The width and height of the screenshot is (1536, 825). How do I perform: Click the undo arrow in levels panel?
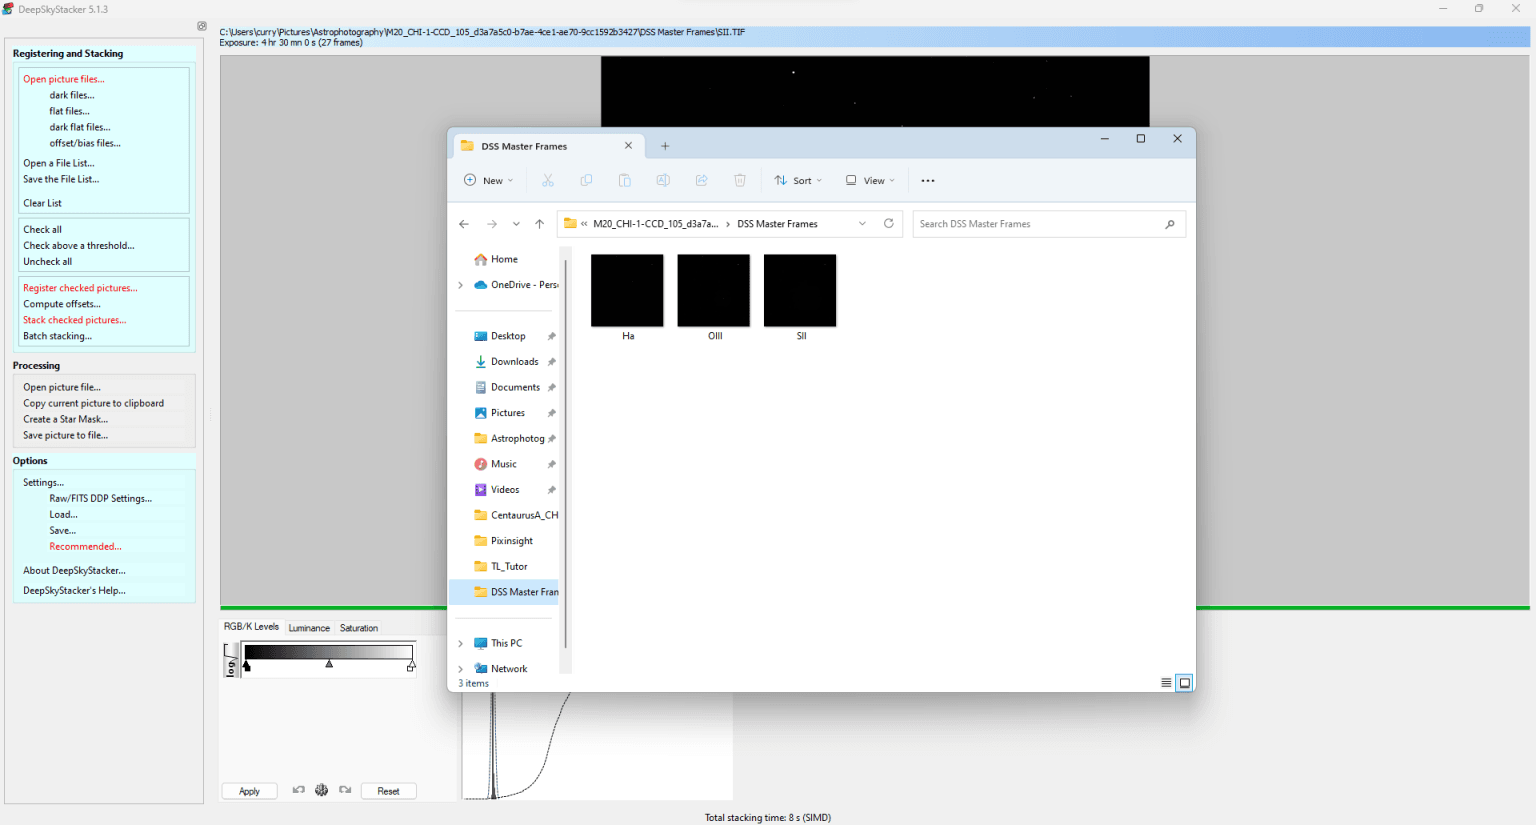click(298, 790)
